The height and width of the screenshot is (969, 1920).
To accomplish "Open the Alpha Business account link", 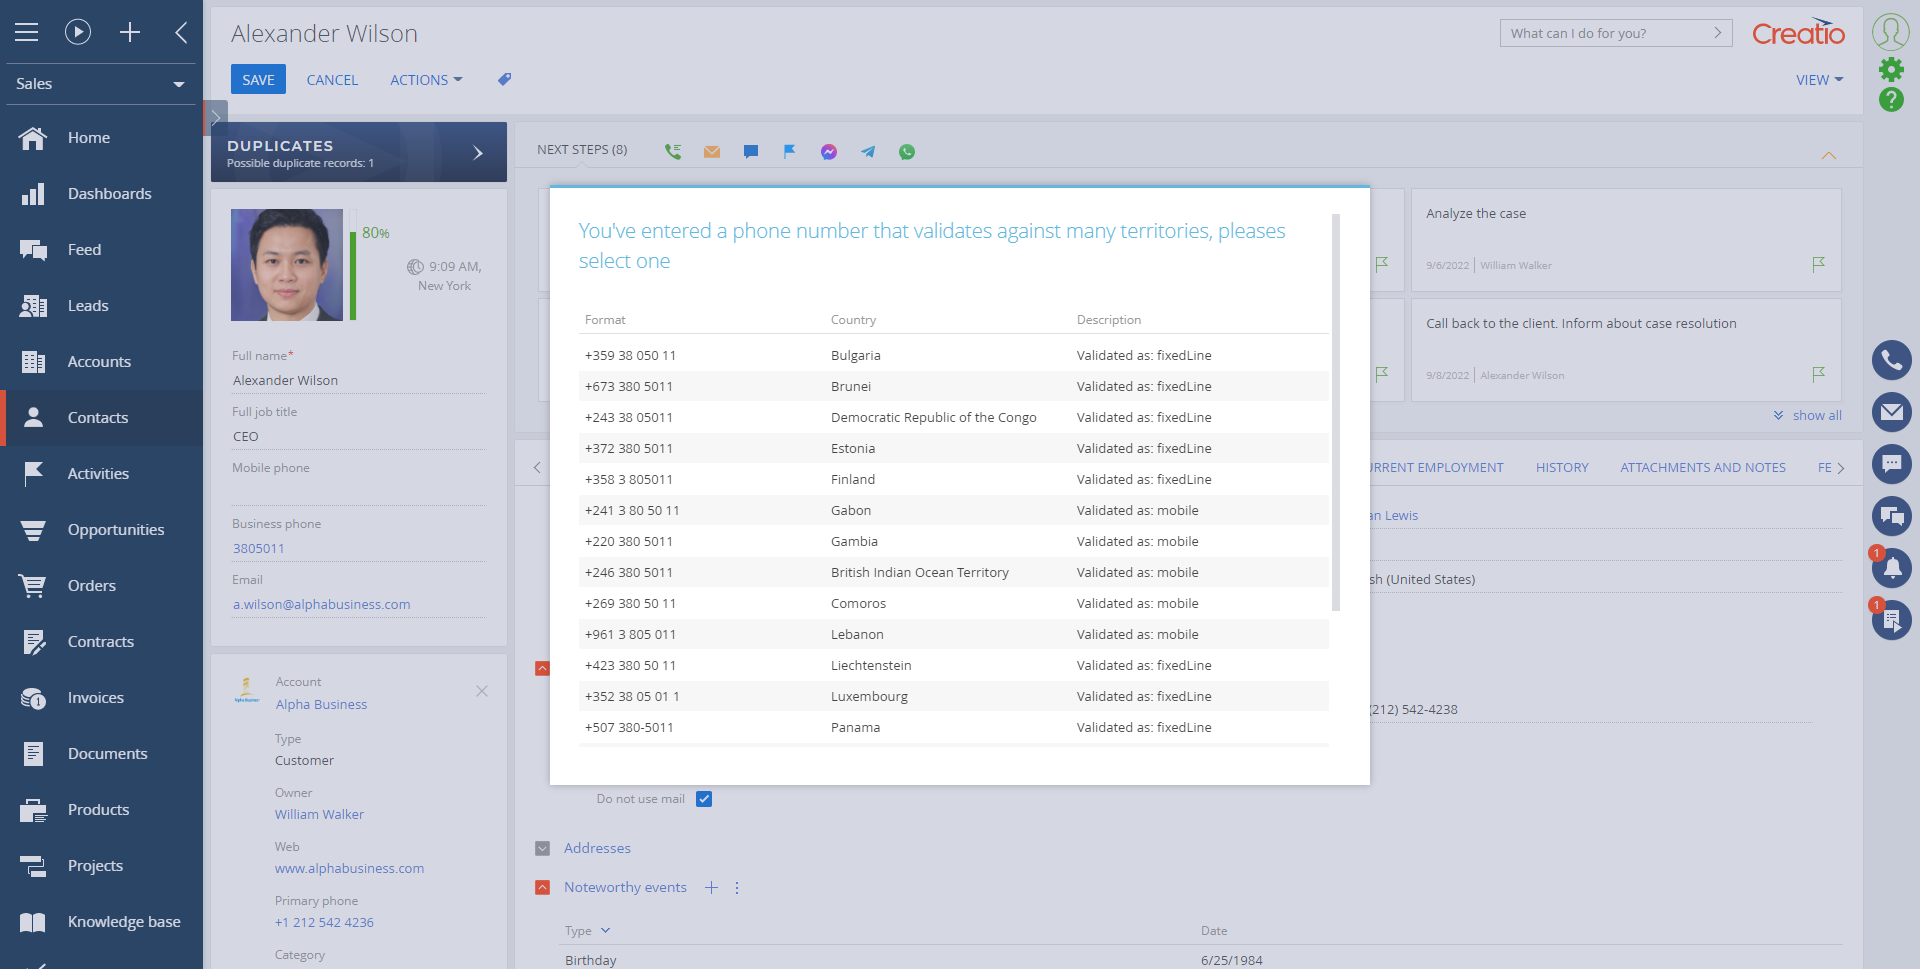I will click(x=321, y=704).
